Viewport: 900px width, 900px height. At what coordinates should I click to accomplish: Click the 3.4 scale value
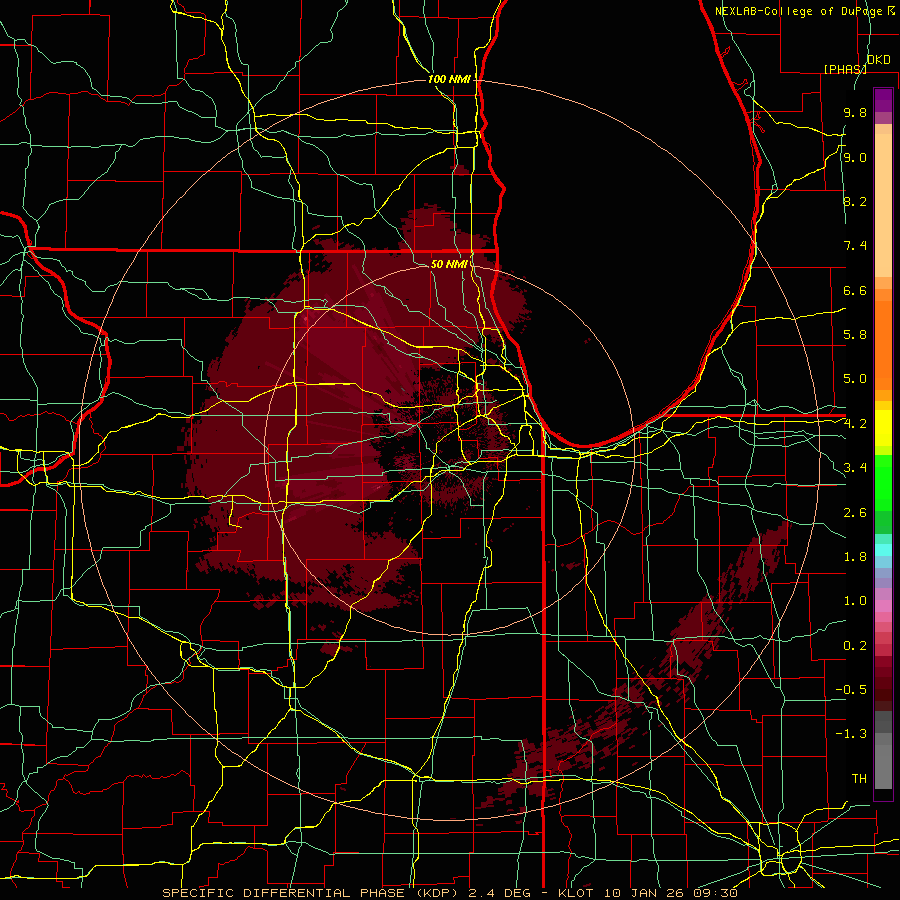pos(855,468)
